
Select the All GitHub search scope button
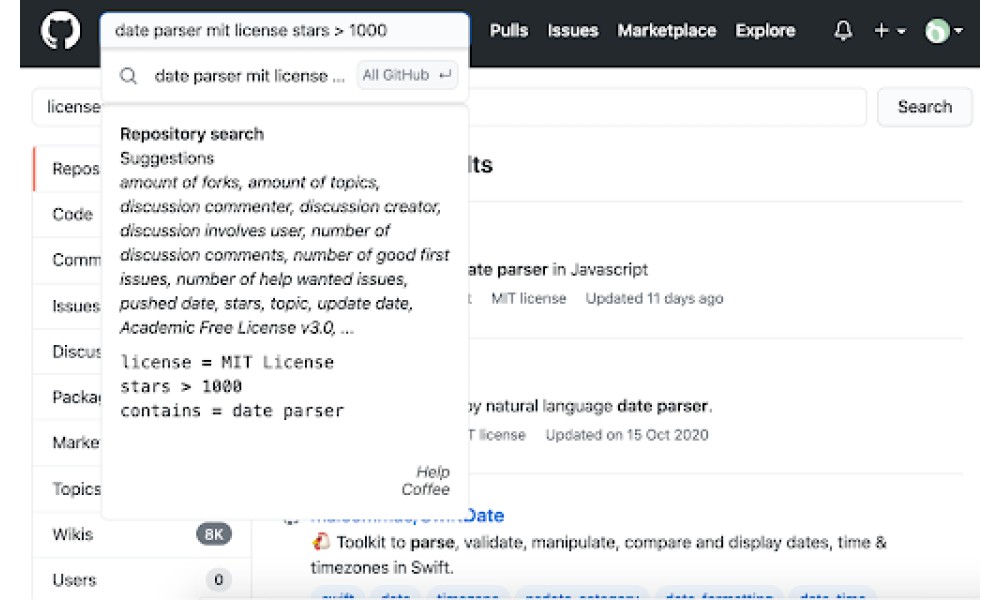[x=407, y=75]
